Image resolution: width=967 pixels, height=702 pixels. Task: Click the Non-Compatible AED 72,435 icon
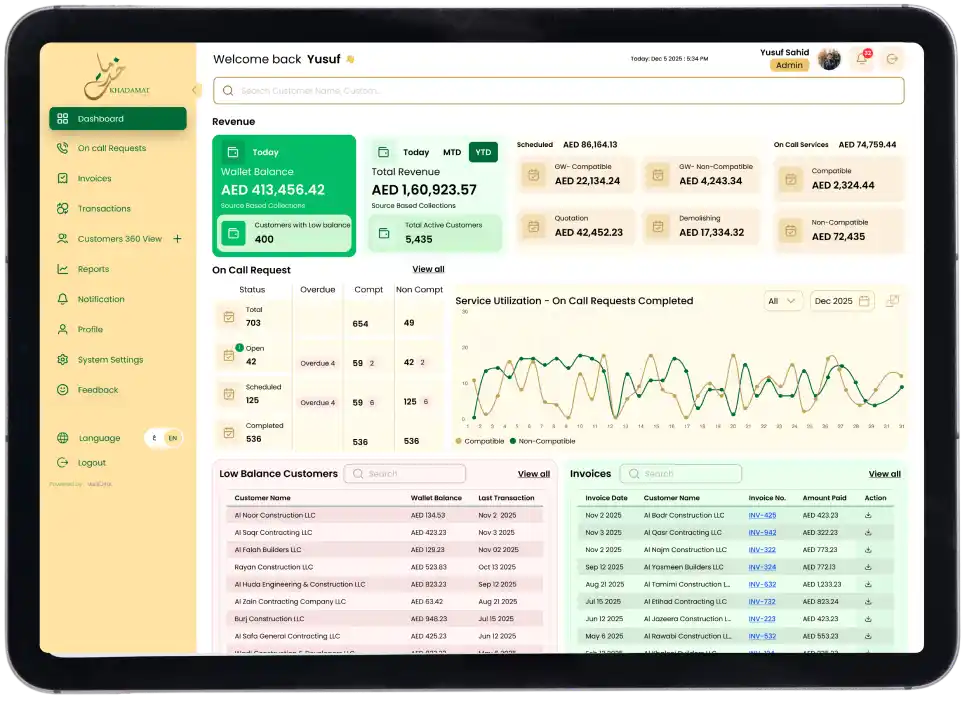point(791,231)
